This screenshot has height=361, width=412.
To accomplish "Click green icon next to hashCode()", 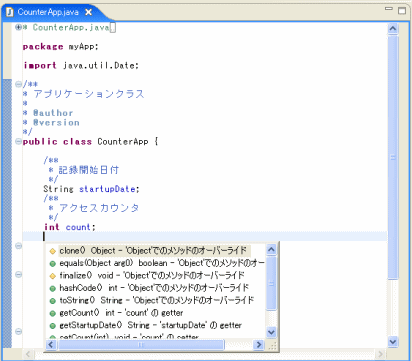I will point(52,289).
